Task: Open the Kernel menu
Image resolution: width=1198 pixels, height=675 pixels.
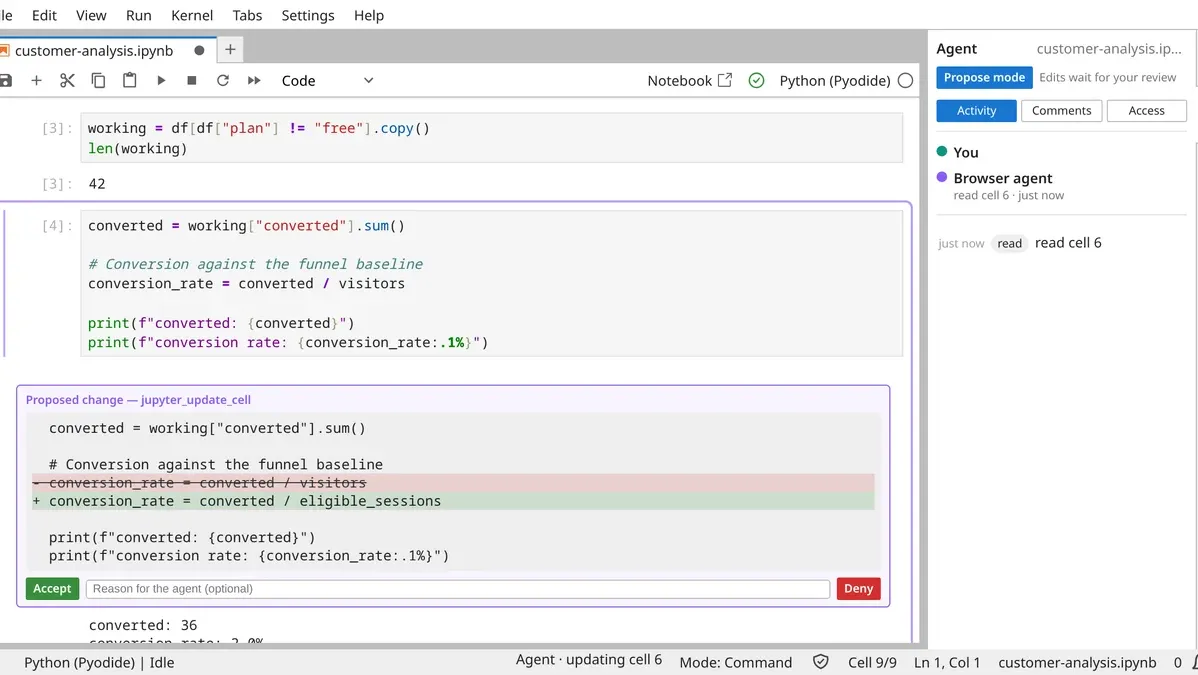Action: pyautogui.click(x=192, y=15)
